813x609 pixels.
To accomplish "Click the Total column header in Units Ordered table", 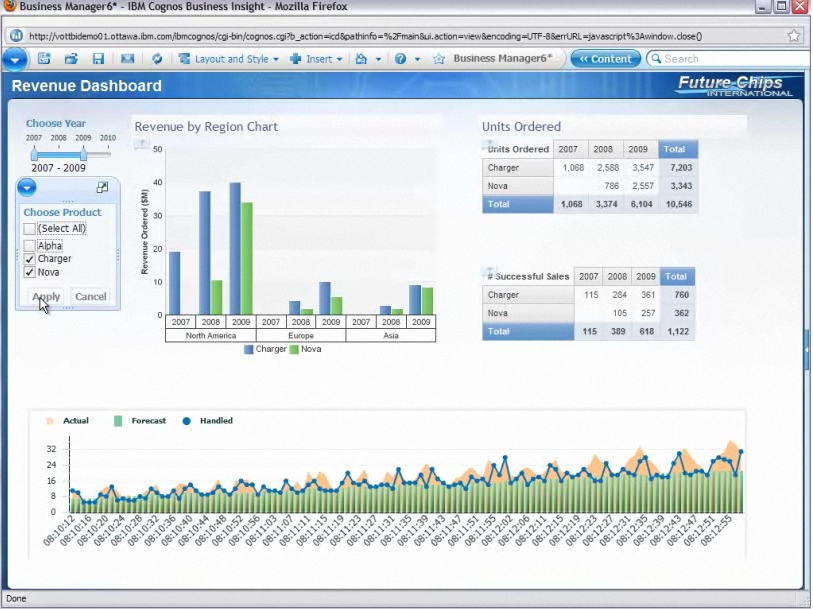I will [x=678, y=149].
